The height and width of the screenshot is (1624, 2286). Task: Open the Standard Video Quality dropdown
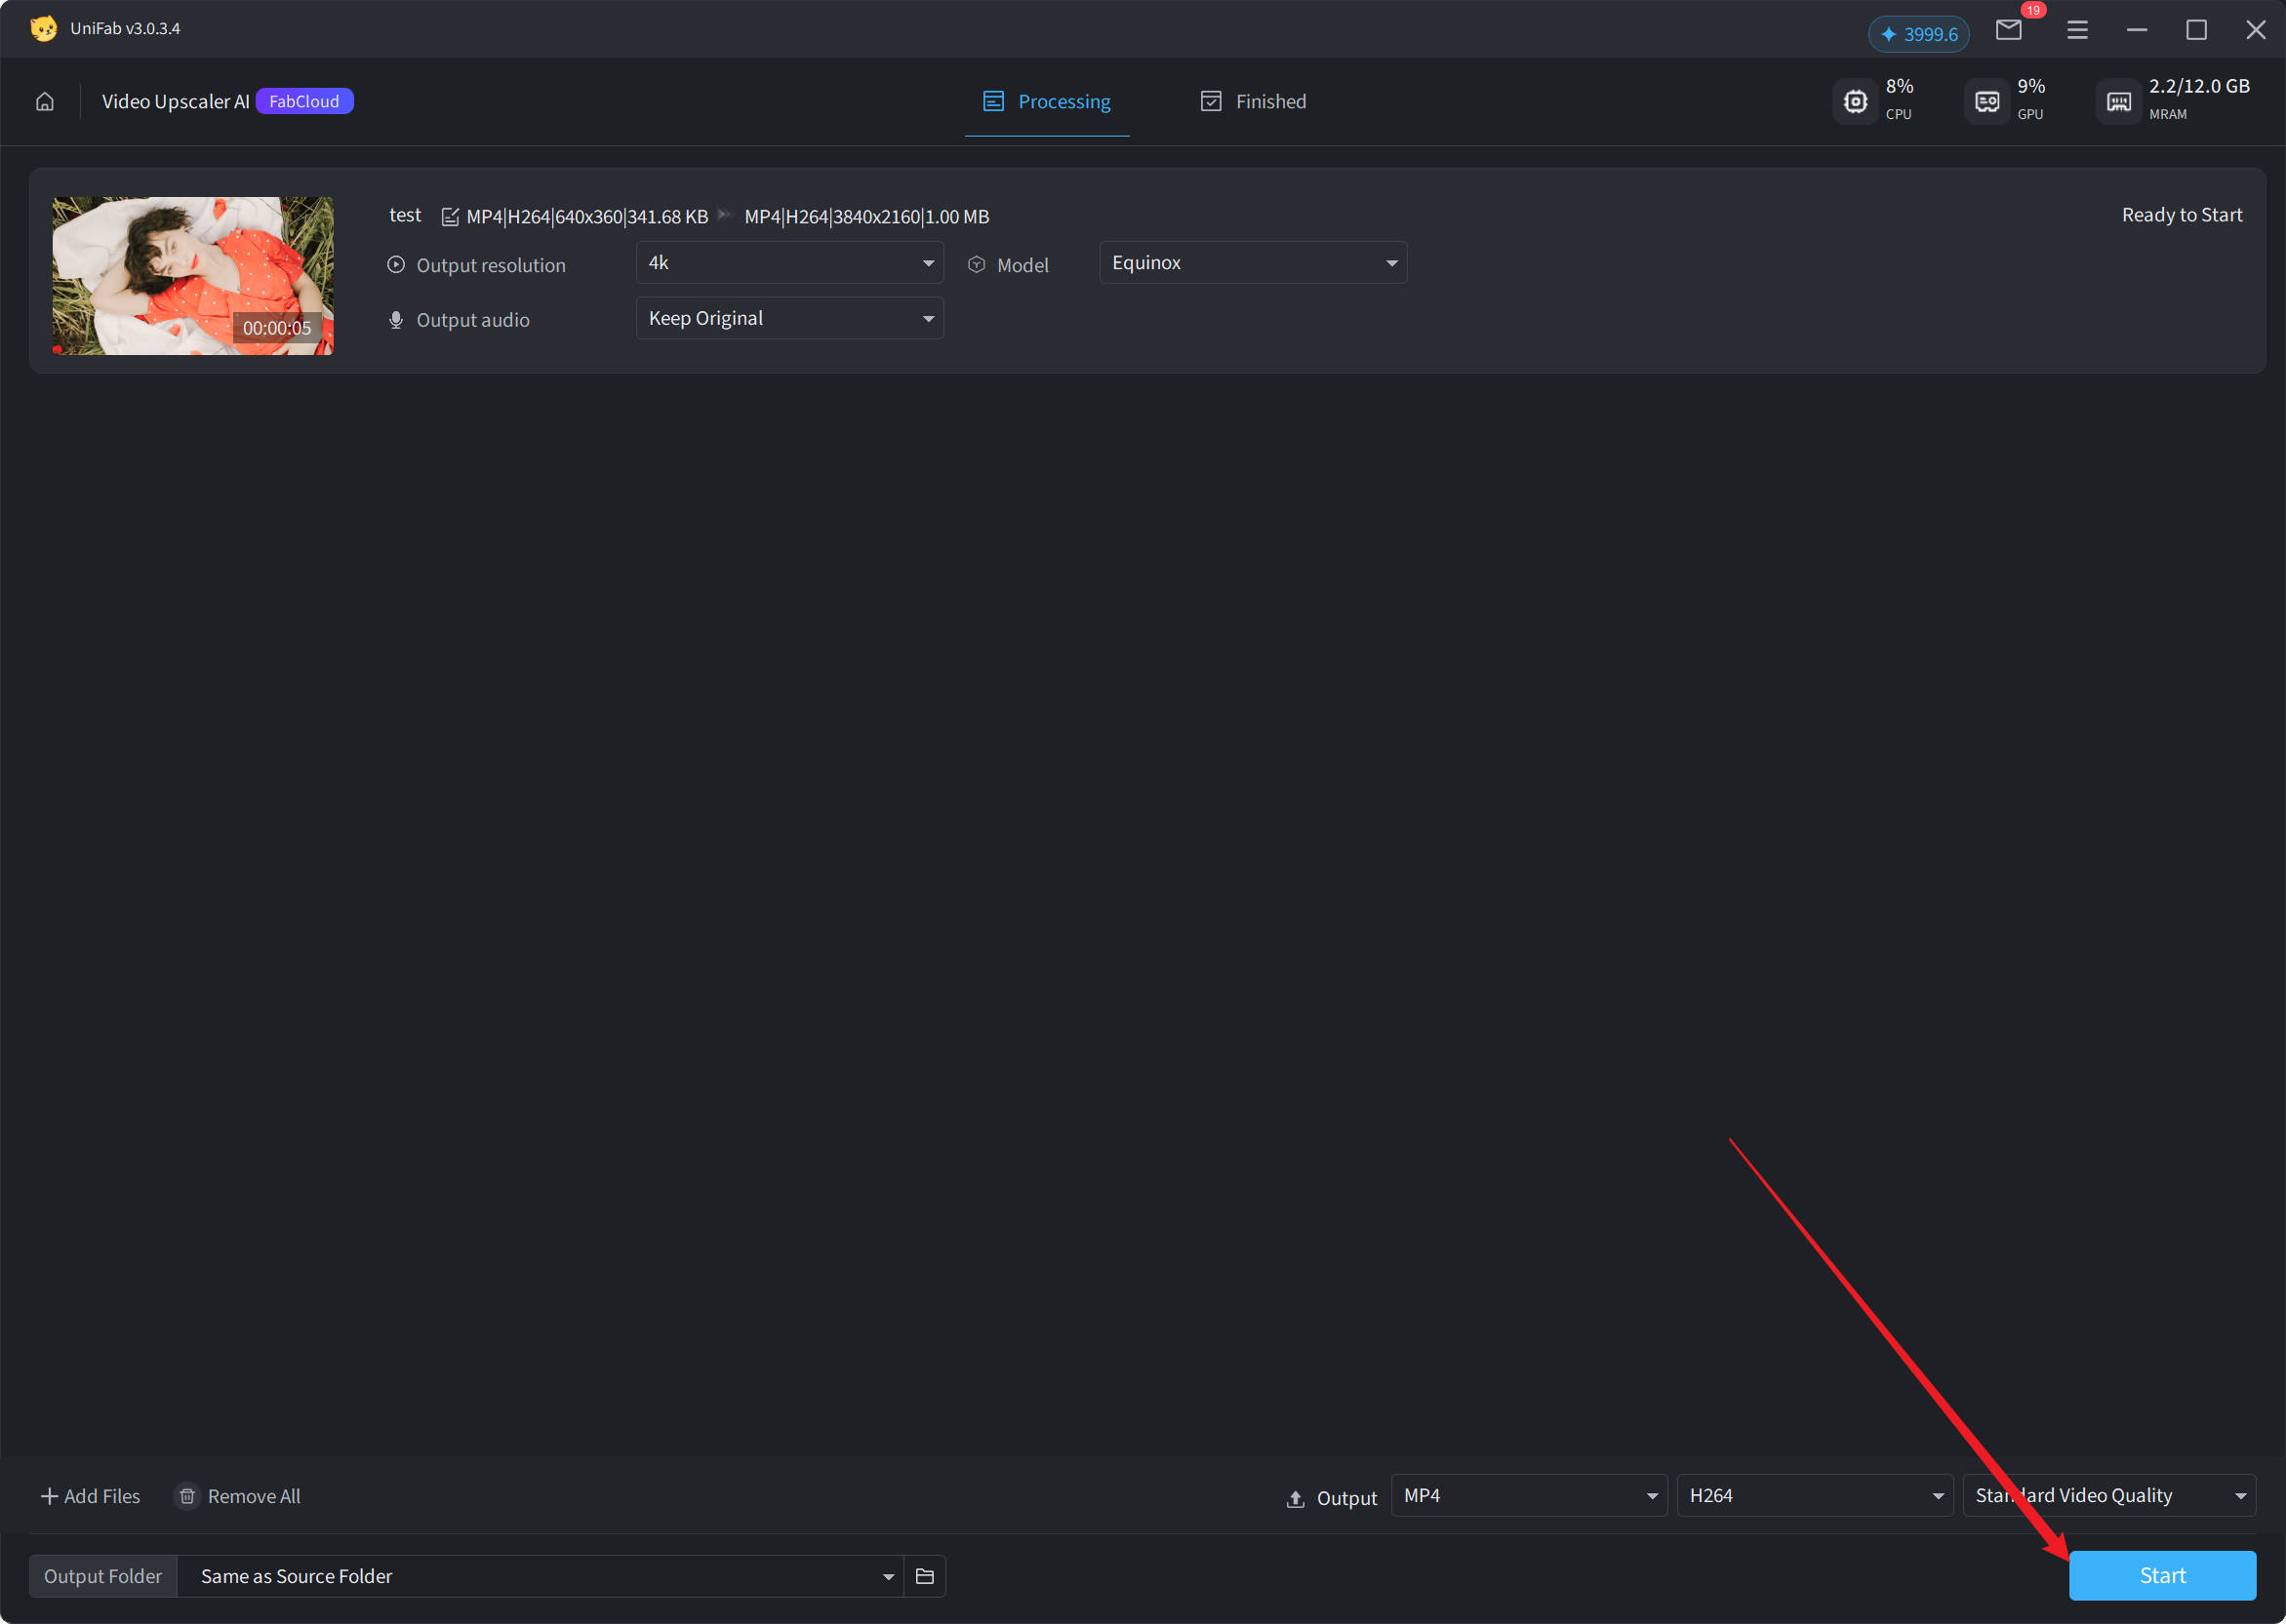coord(2108,1495)
